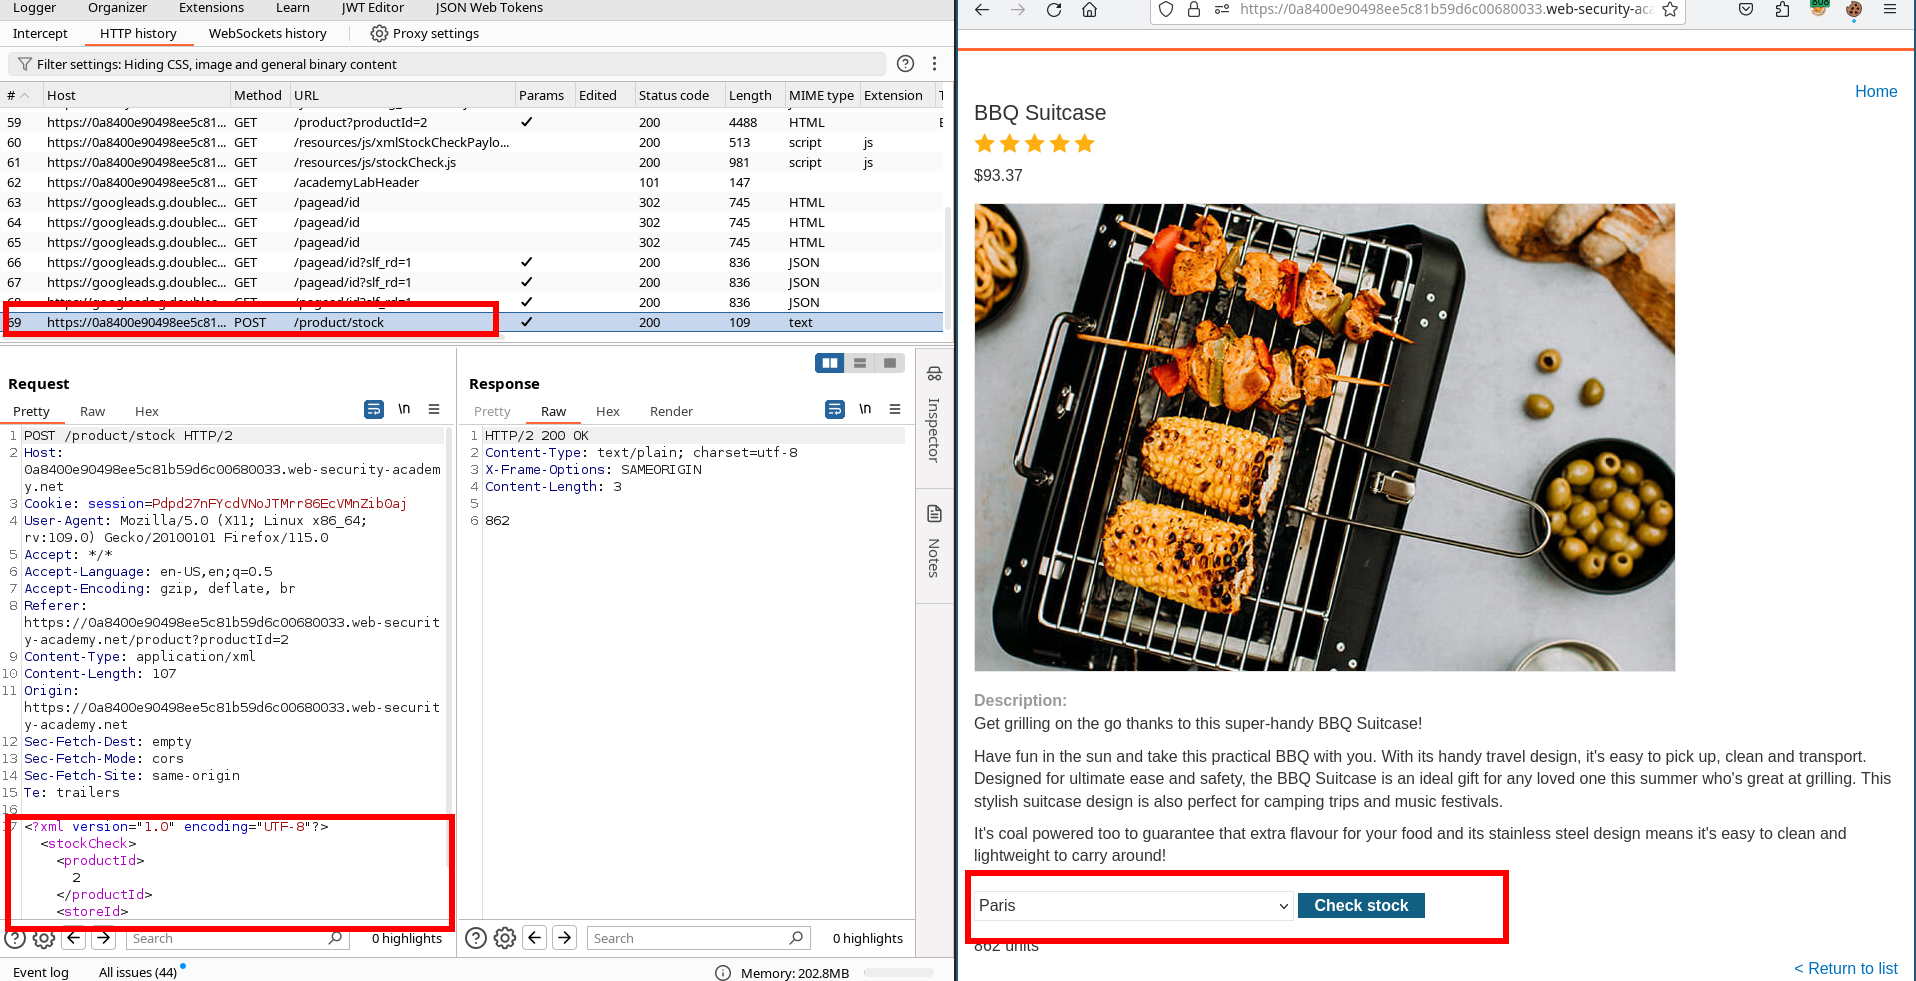
Task: Select row 62 /academyLabHeader request
Action: point(472,182)
